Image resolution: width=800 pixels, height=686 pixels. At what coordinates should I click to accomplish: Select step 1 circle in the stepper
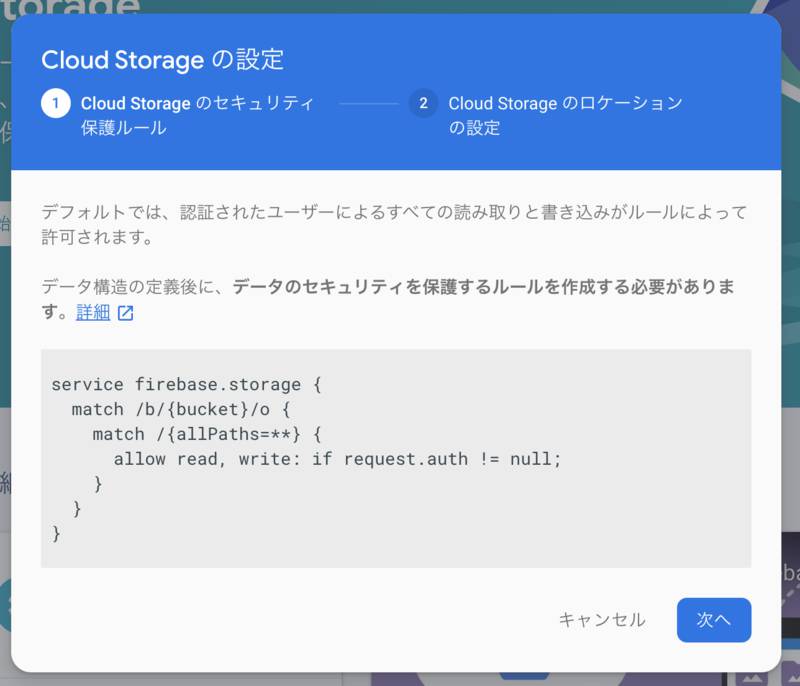pyautogui.click(x=56, y=103)
